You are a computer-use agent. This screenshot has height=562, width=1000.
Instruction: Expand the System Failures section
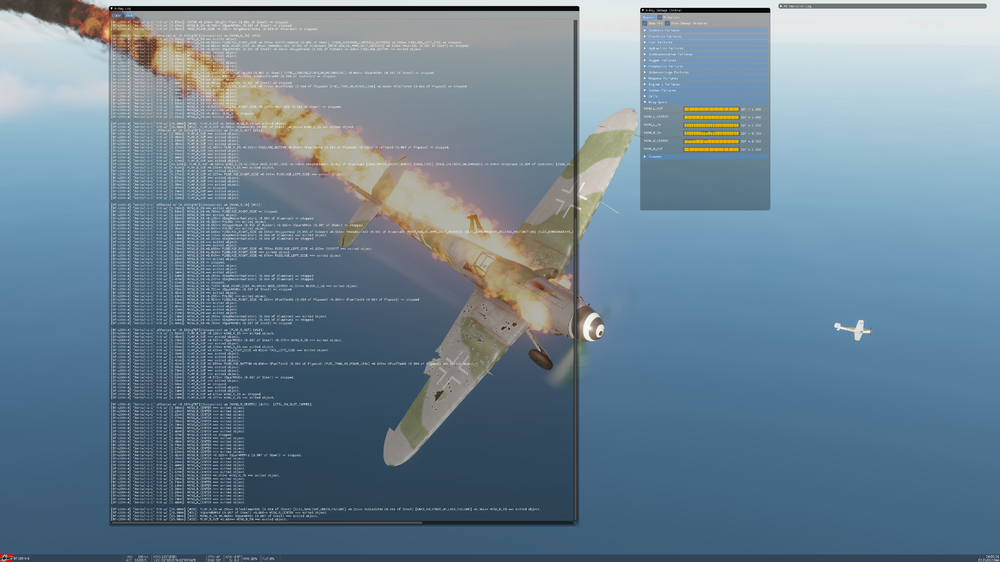tap(705, 90)
